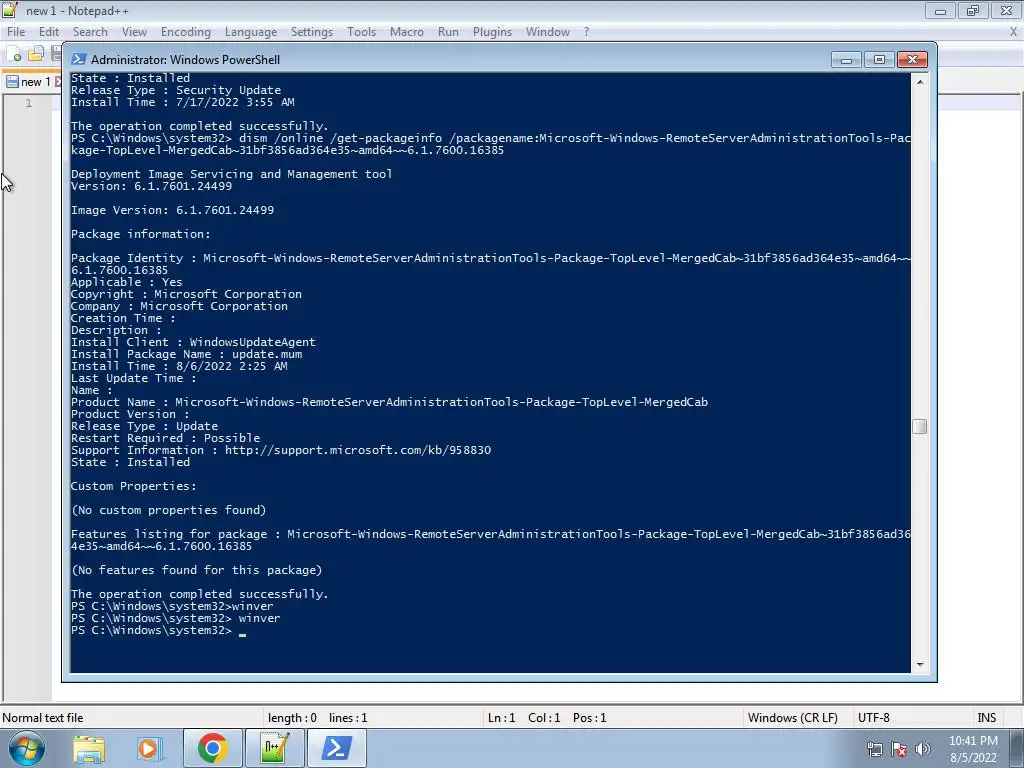The width and height of the screenshot is (1024, 768).
Task: Open the Windows Start menu orb
Action: tap(26, 748)
